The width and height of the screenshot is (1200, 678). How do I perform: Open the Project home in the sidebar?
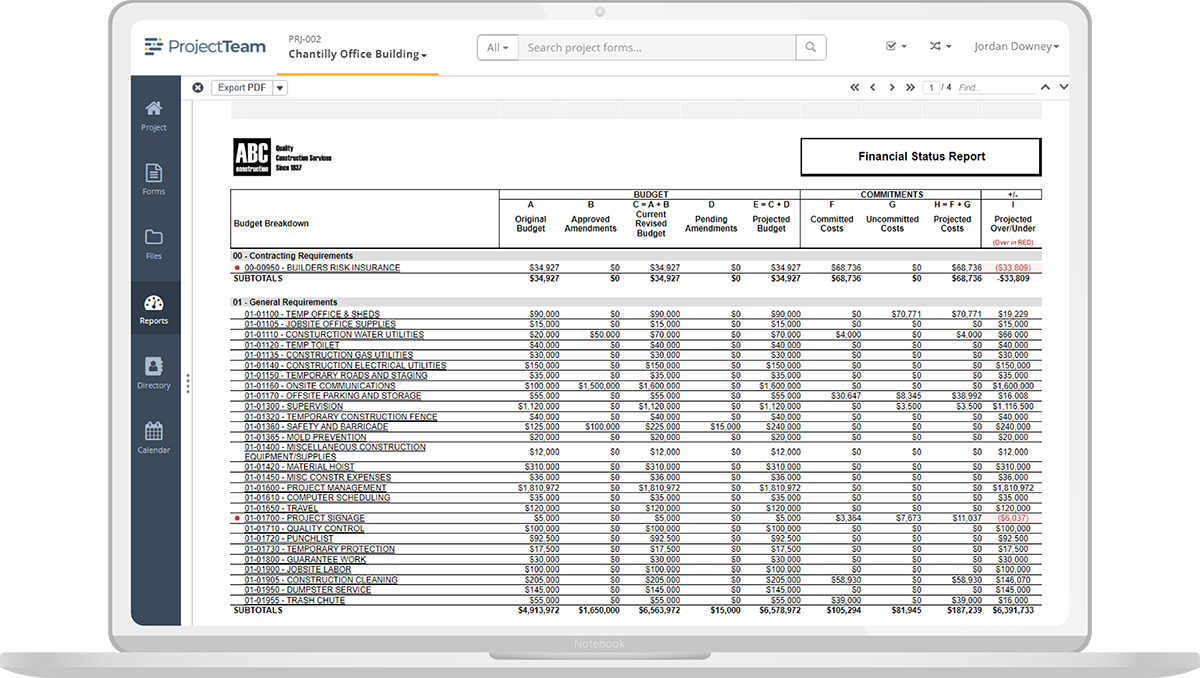pos(154,115)
